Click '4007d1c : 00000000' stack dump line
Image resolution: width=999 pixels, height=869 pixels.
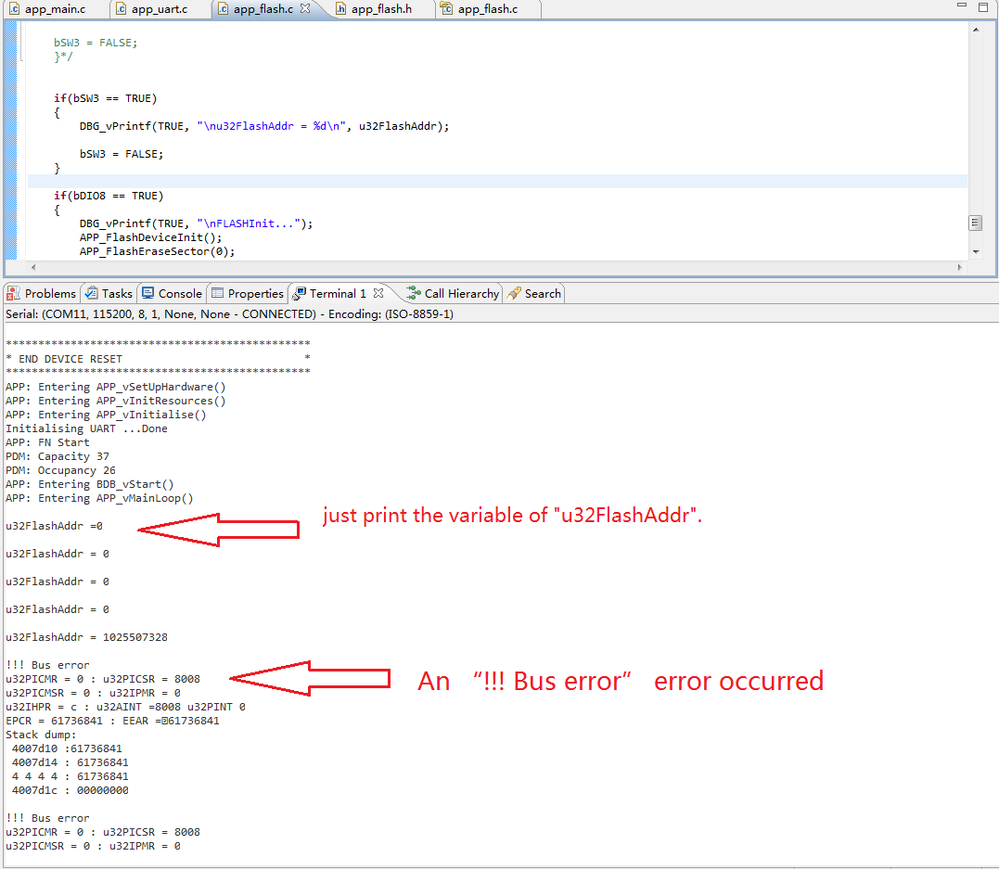pyautogui.click(x=70, y=791)
